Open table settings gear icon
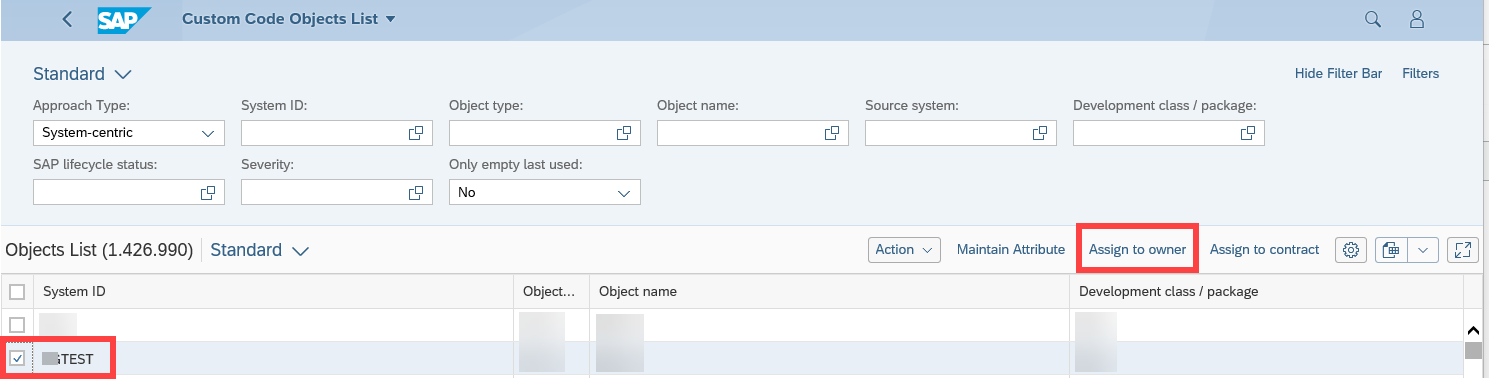The width and height of the screenshot is (1489, 379). 1351,250
